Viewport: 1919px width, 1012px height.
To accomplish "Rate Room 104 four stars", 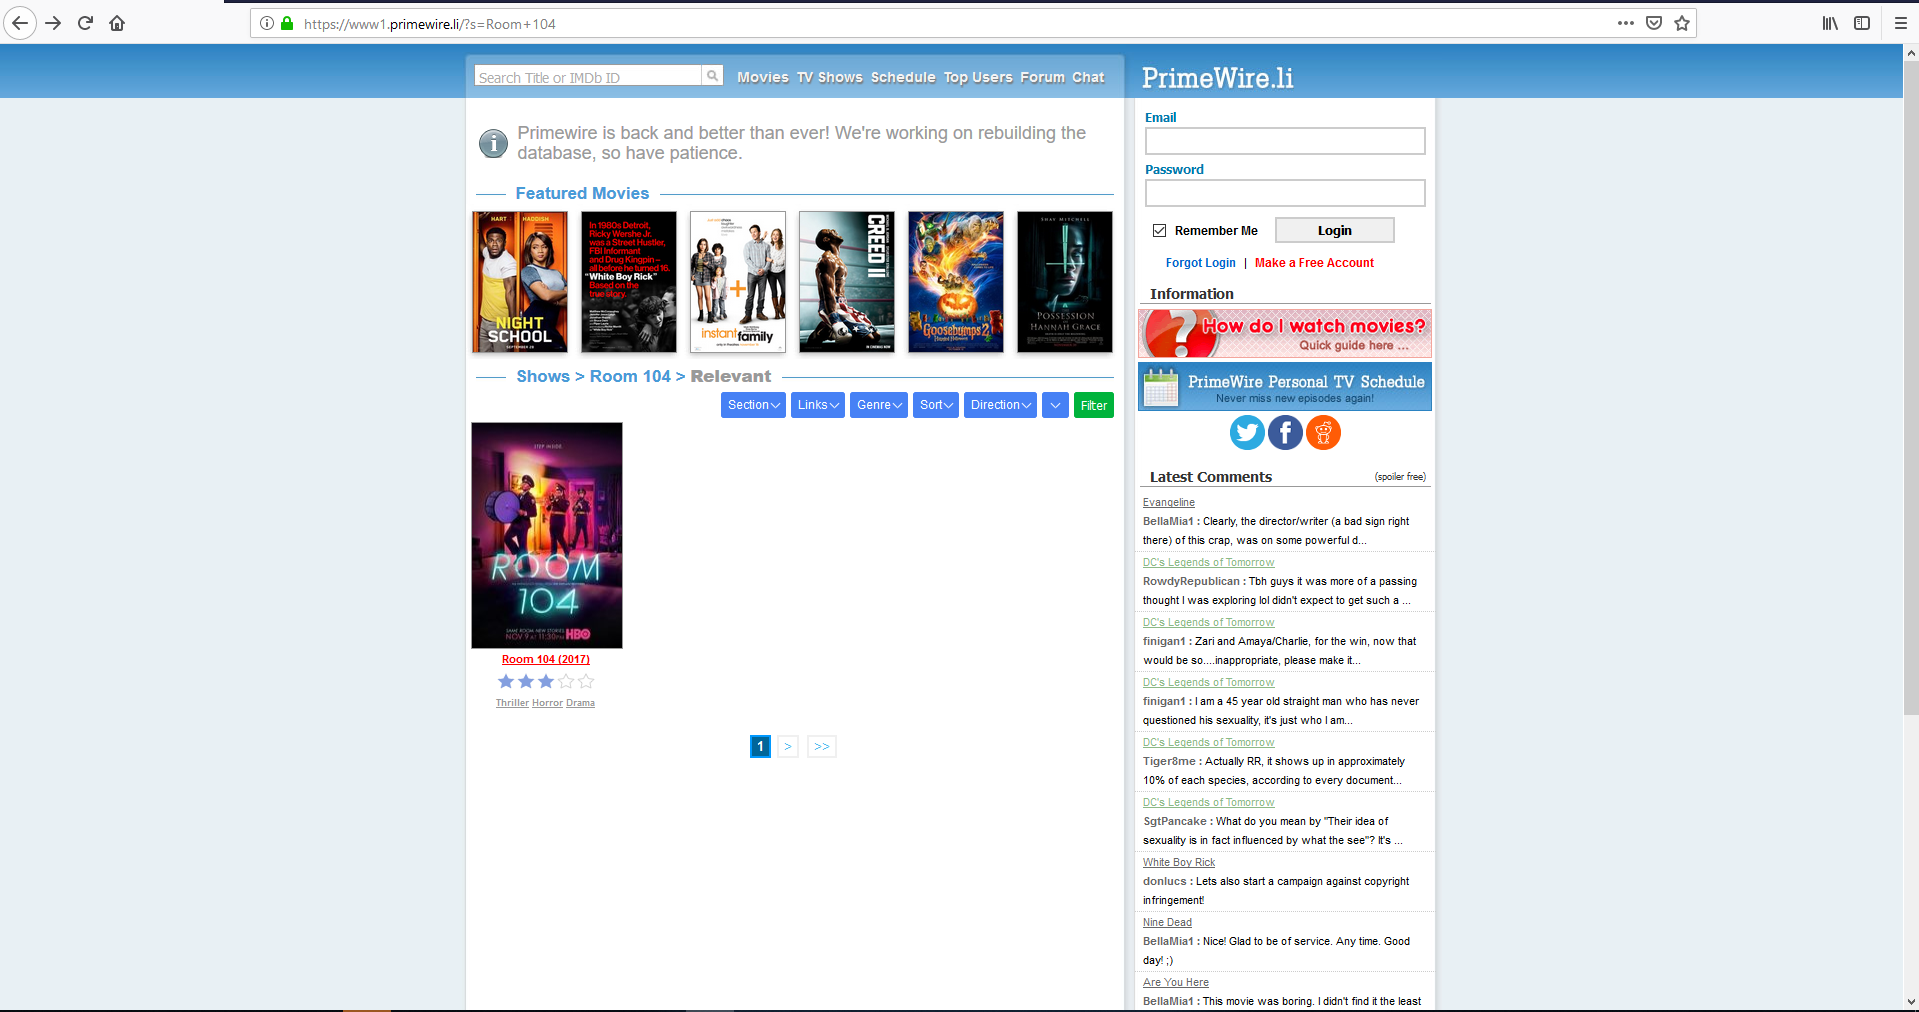I will pos(566,681).
